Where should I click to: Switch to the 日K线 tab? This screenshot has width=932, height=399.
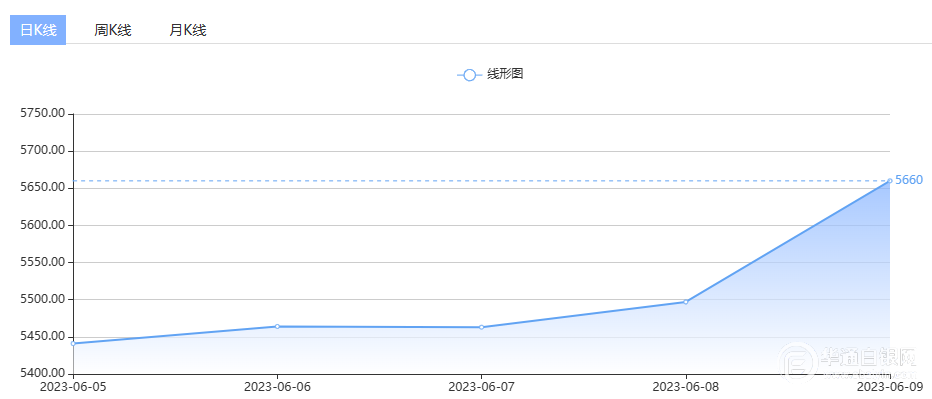pos(38,30)
